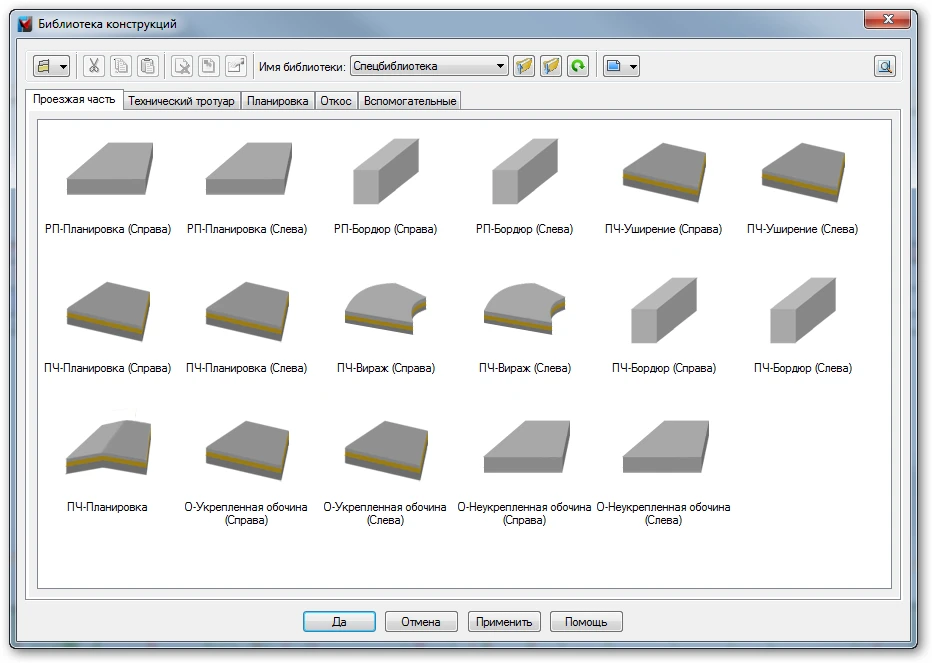Select РП-Бордюр (Справа) thumbnail
This screenshot has height=663, width=932.
pyautogui.click(x=386, y=171)
